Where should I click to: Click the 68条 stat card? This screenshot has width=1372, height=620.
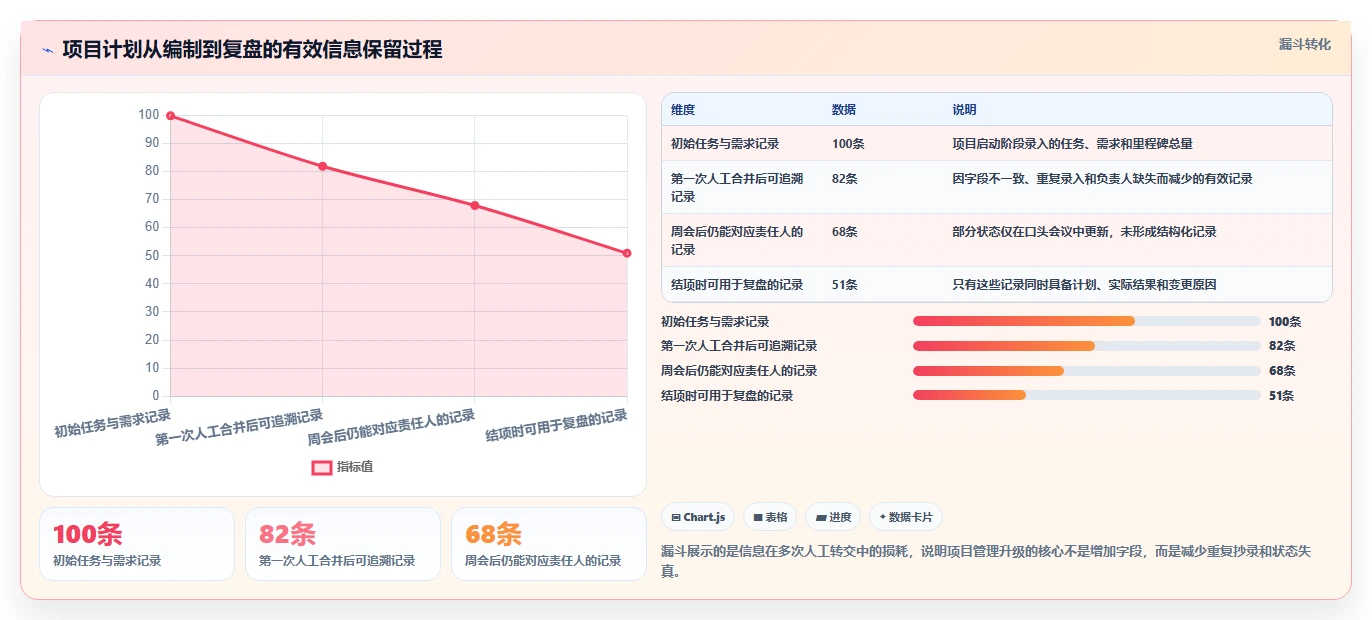point(549,544)
